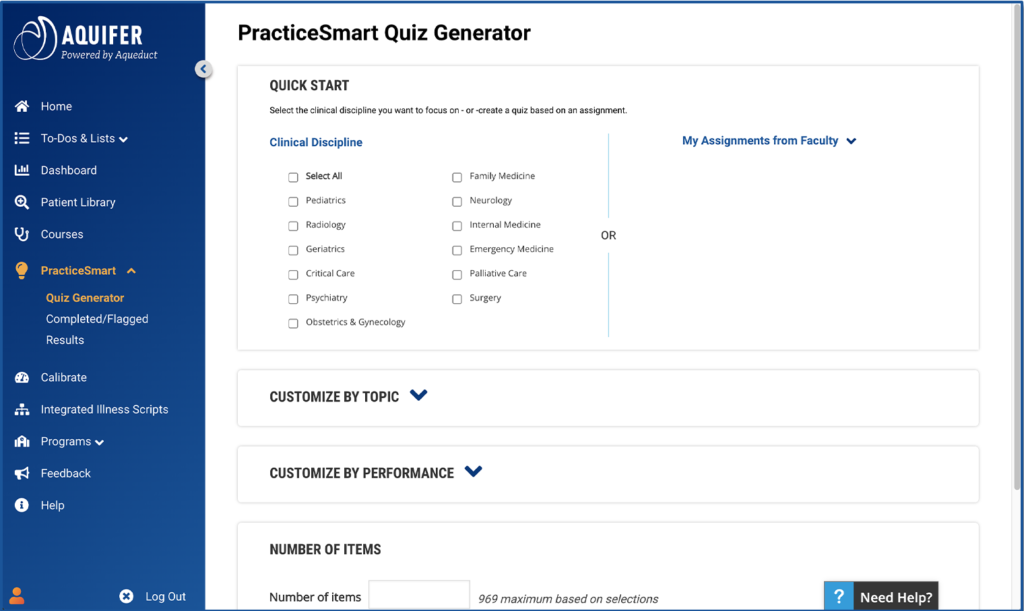Click the Number of items input field
The image size is (1024, 611).
(x=418, y=596)
